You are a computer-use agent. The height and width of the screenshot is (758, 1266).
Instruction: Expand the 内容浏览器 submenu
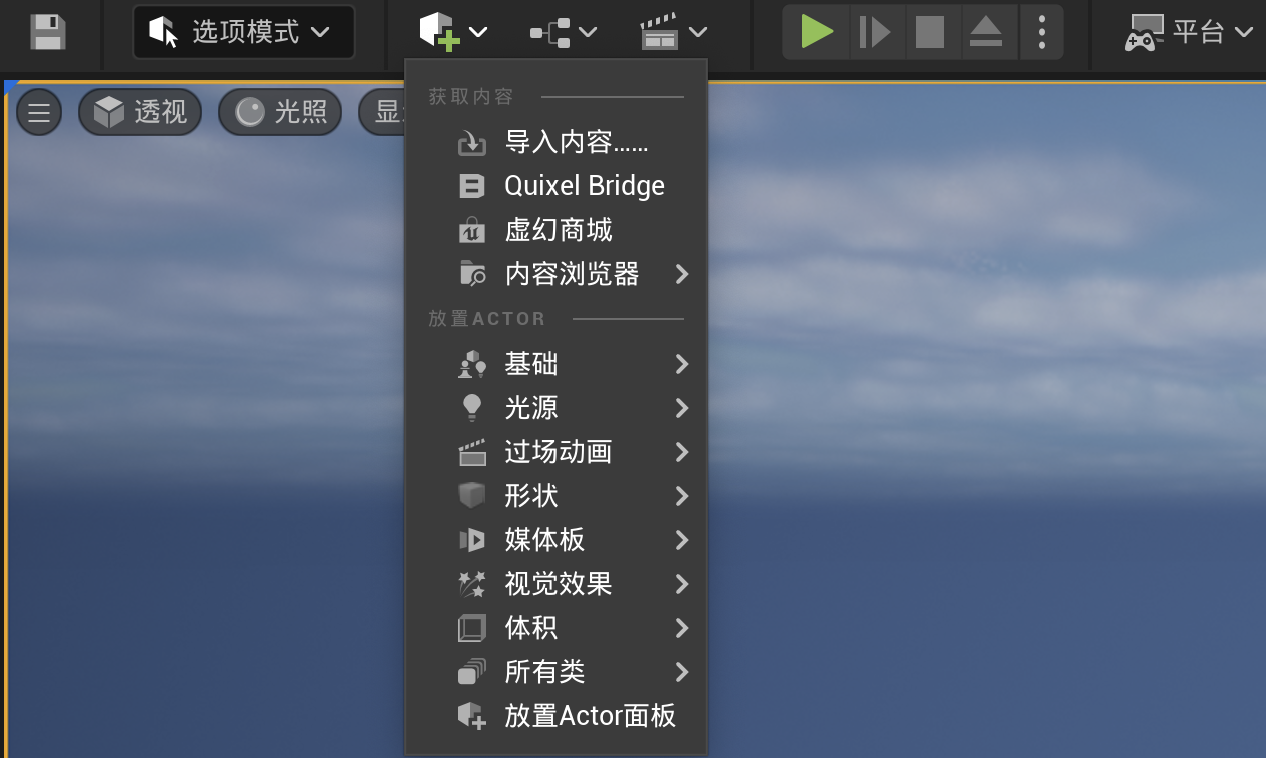(572, 274)
